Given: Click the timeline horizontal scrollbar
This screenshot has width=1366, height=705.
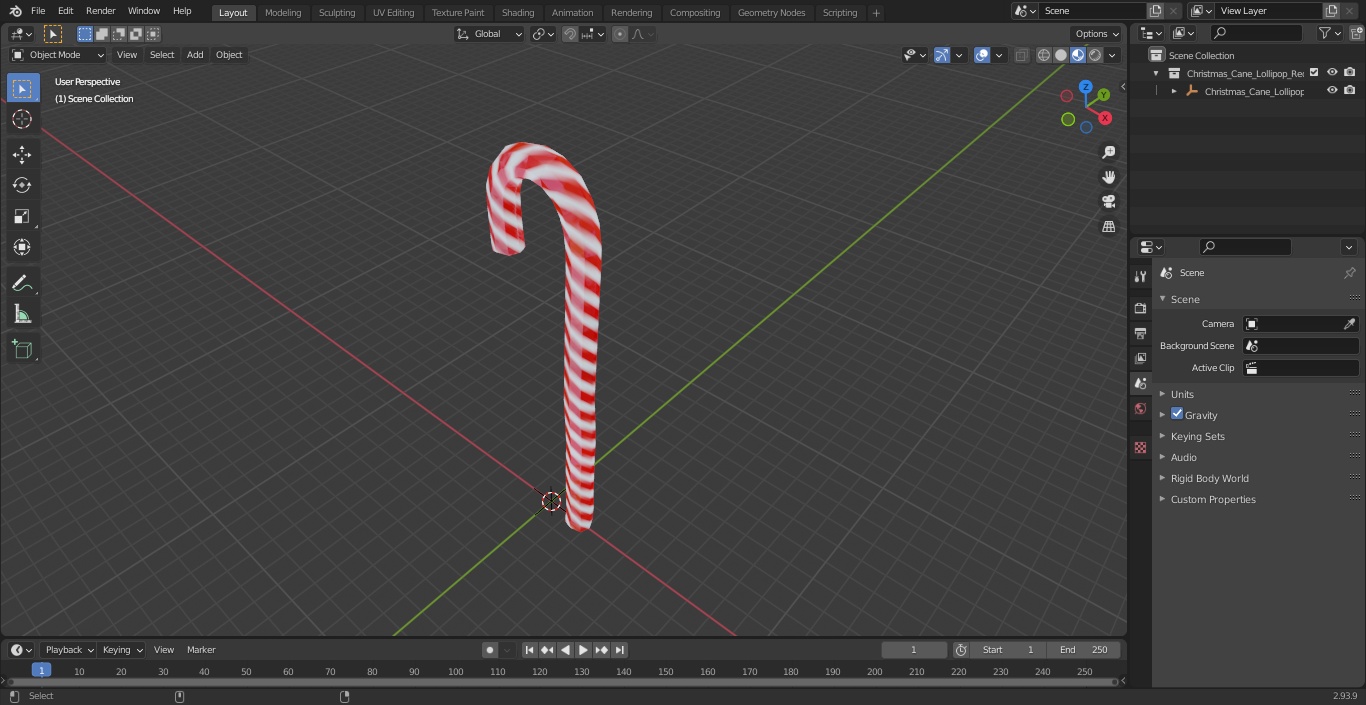Looking at the screenshot, I should click(x=562, y=682).
